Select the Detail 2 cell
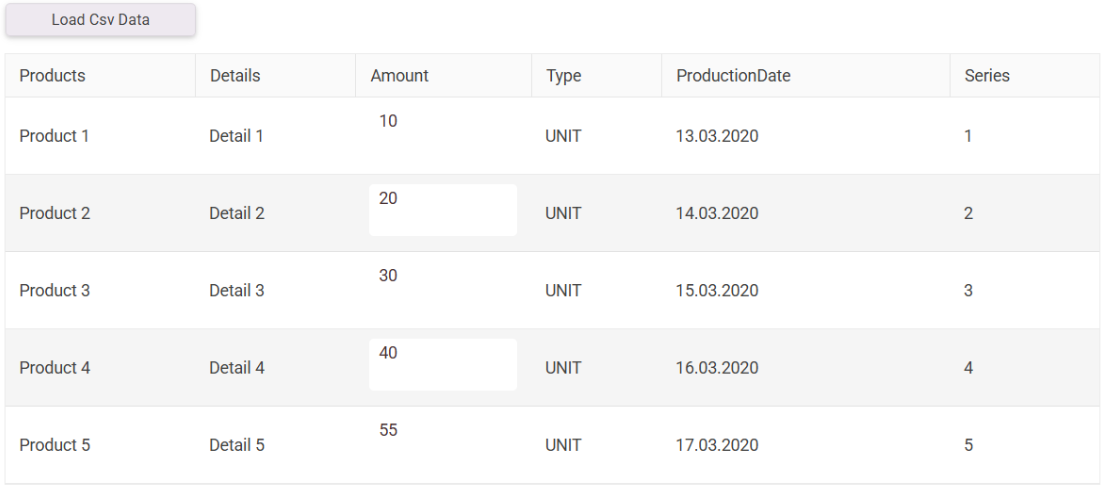The image size is (1105, 486). pos(275,213)
